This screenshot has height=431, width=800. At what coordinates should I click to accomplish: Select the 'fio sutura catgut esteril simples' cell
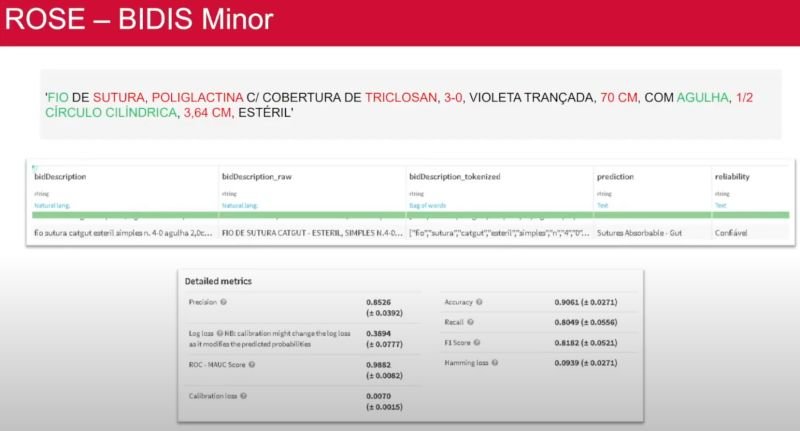[x=123, y=233]
